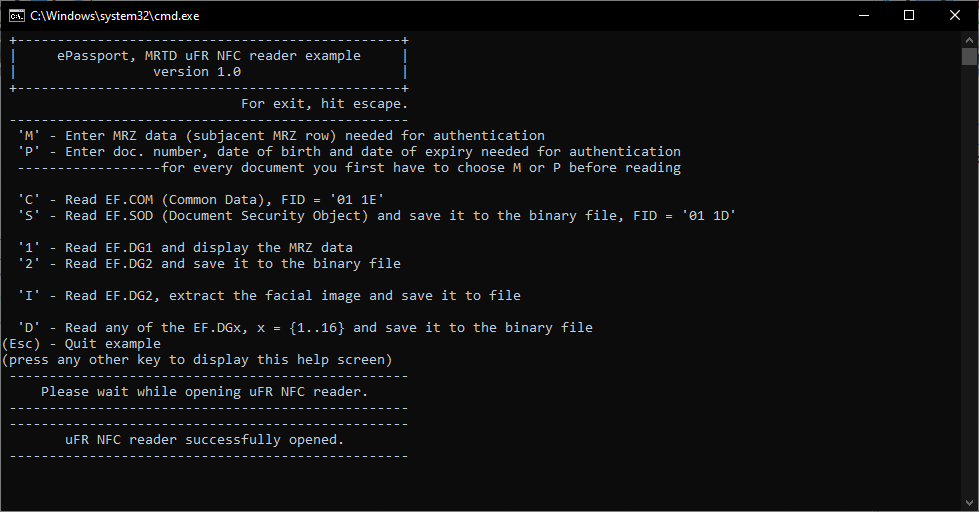Click the 'I' extract facial image line
This screenshot has height=512, width=979.
click(x=269, y=295)
